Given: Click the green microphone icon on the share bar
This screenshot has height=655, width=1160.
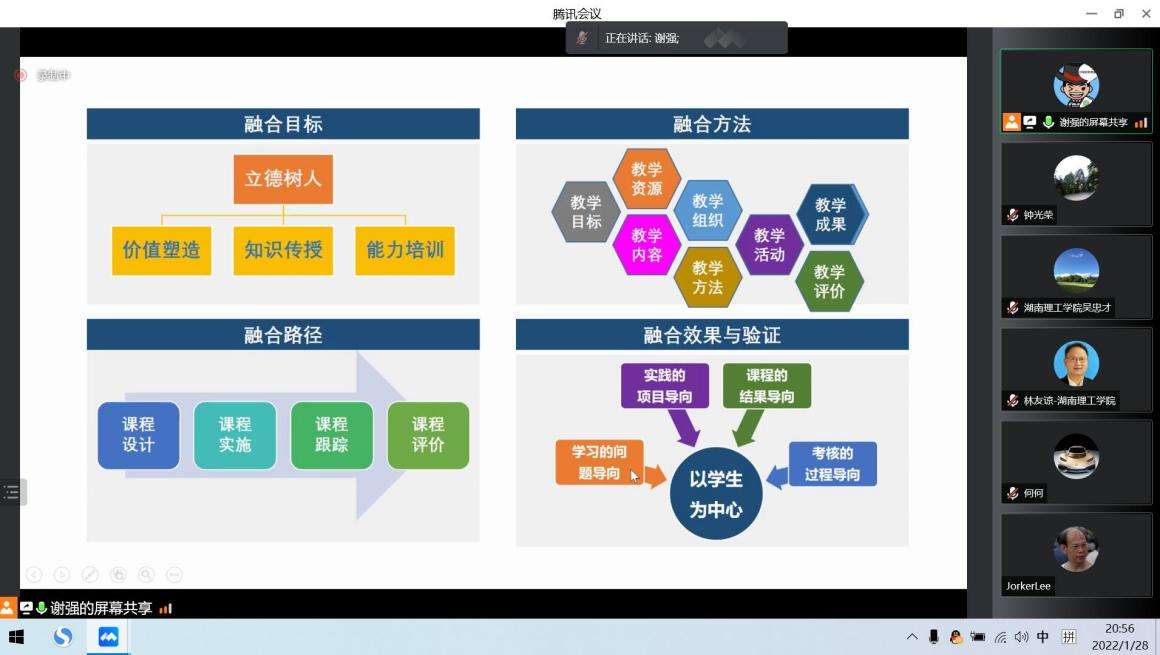Looking at the screenshot, I should pyautogui.click(x=41, y=607).
